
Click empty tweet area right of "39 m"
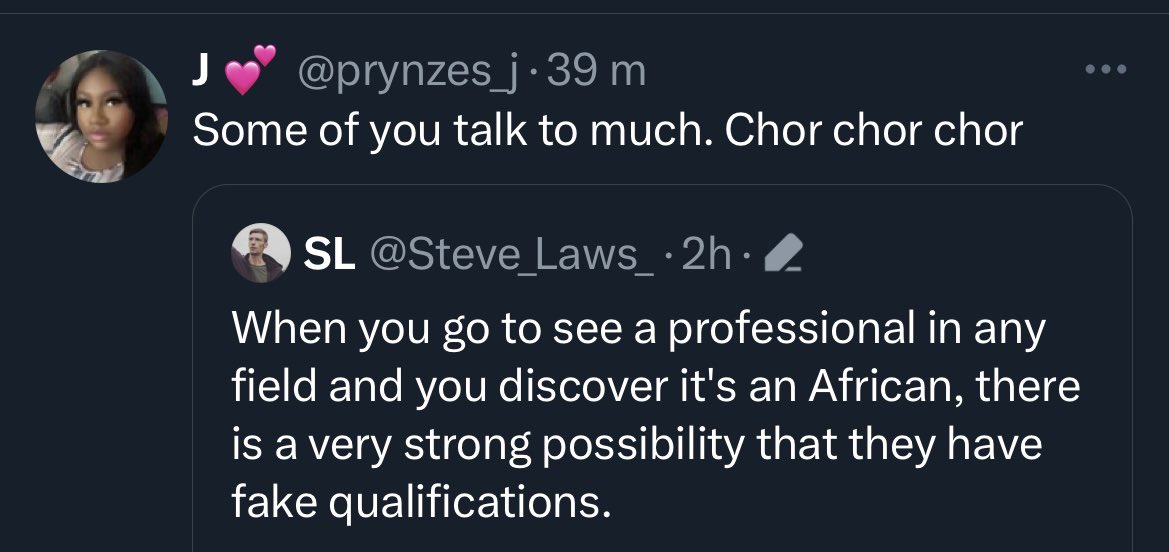[x=850, y=72]
